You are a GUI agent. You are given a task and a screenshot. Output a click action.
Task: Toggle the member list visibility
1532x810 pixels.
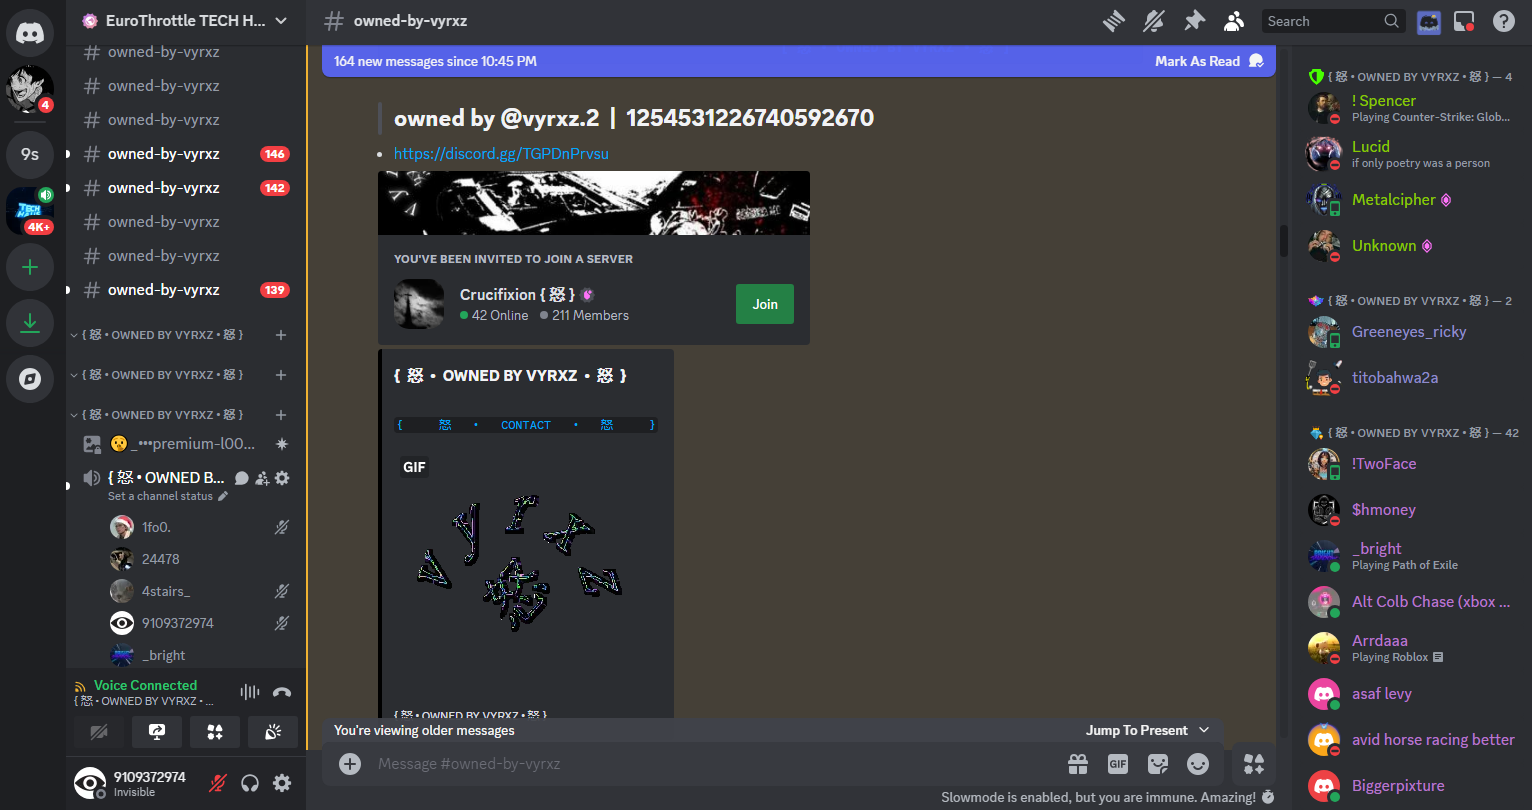point(1234,21)
